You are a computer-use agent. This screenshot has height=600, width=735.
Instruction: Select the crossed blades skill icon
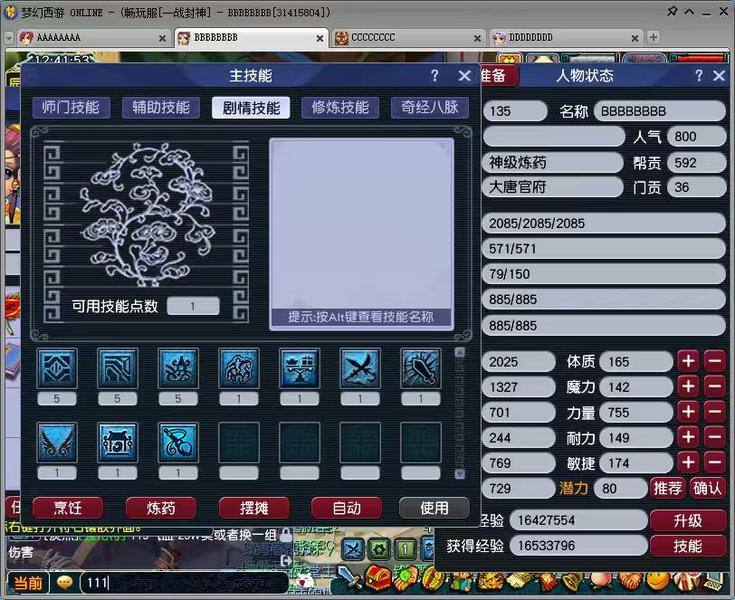coord(360,368)
